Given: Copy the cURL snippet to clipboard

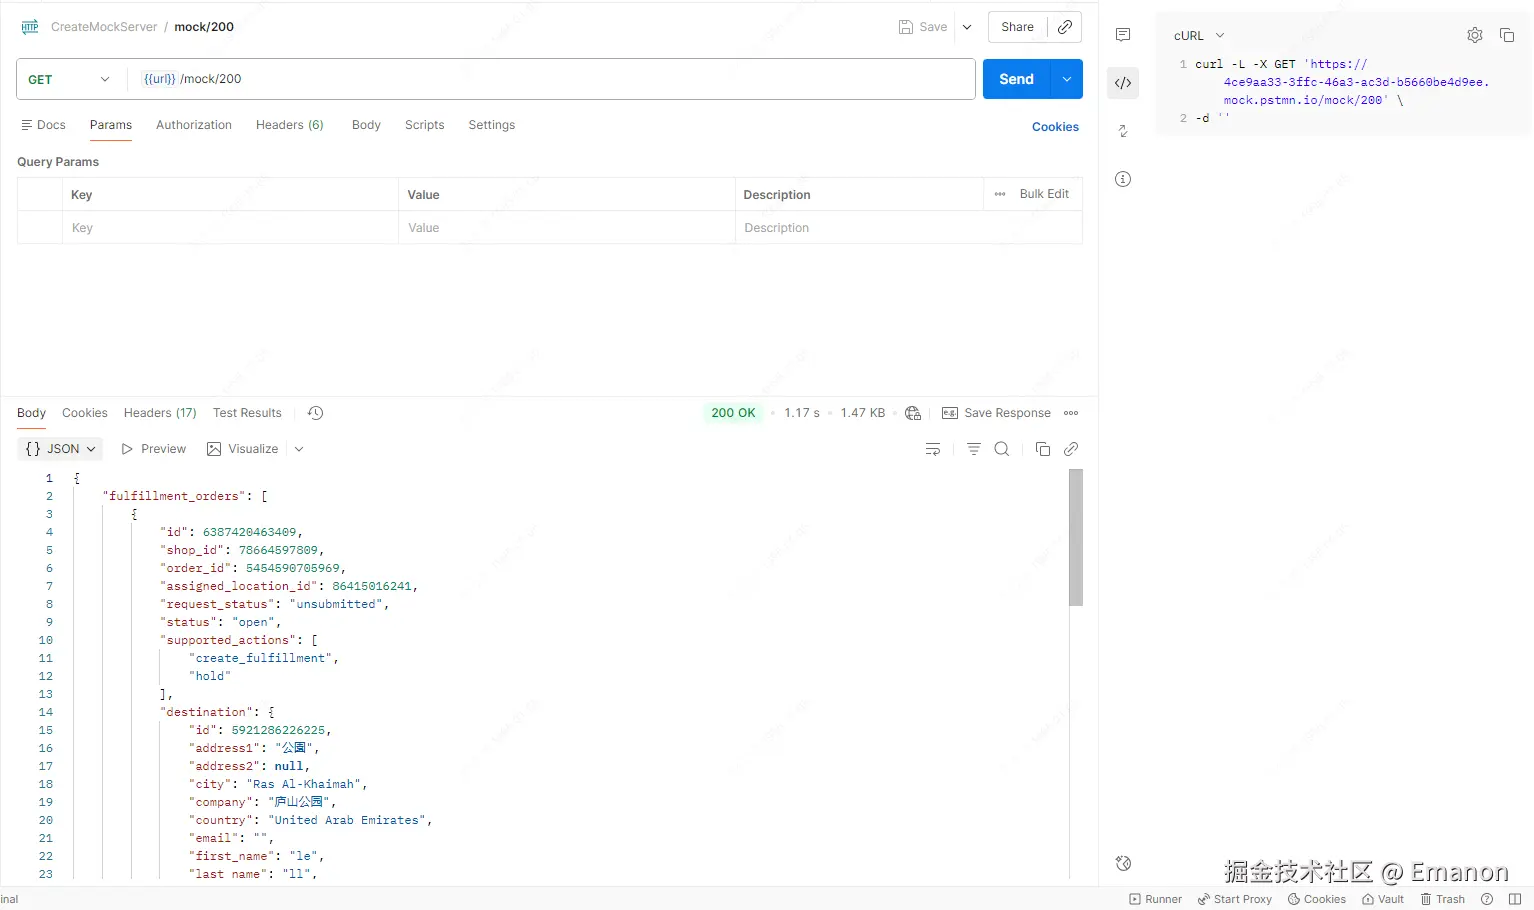Looking at the screenshot, I should pyautogui.click(x=1507, y=35).
